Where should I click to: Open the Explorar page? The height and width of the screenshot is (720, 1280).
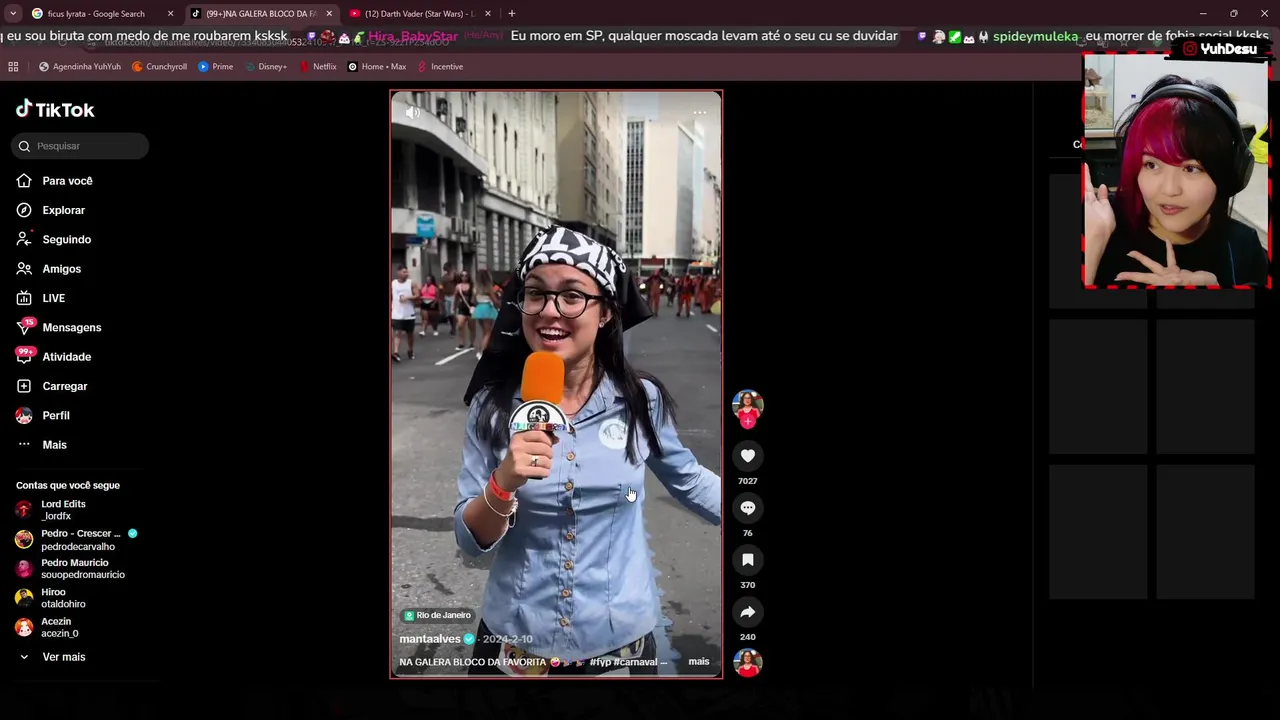click(x=51, y=210)
